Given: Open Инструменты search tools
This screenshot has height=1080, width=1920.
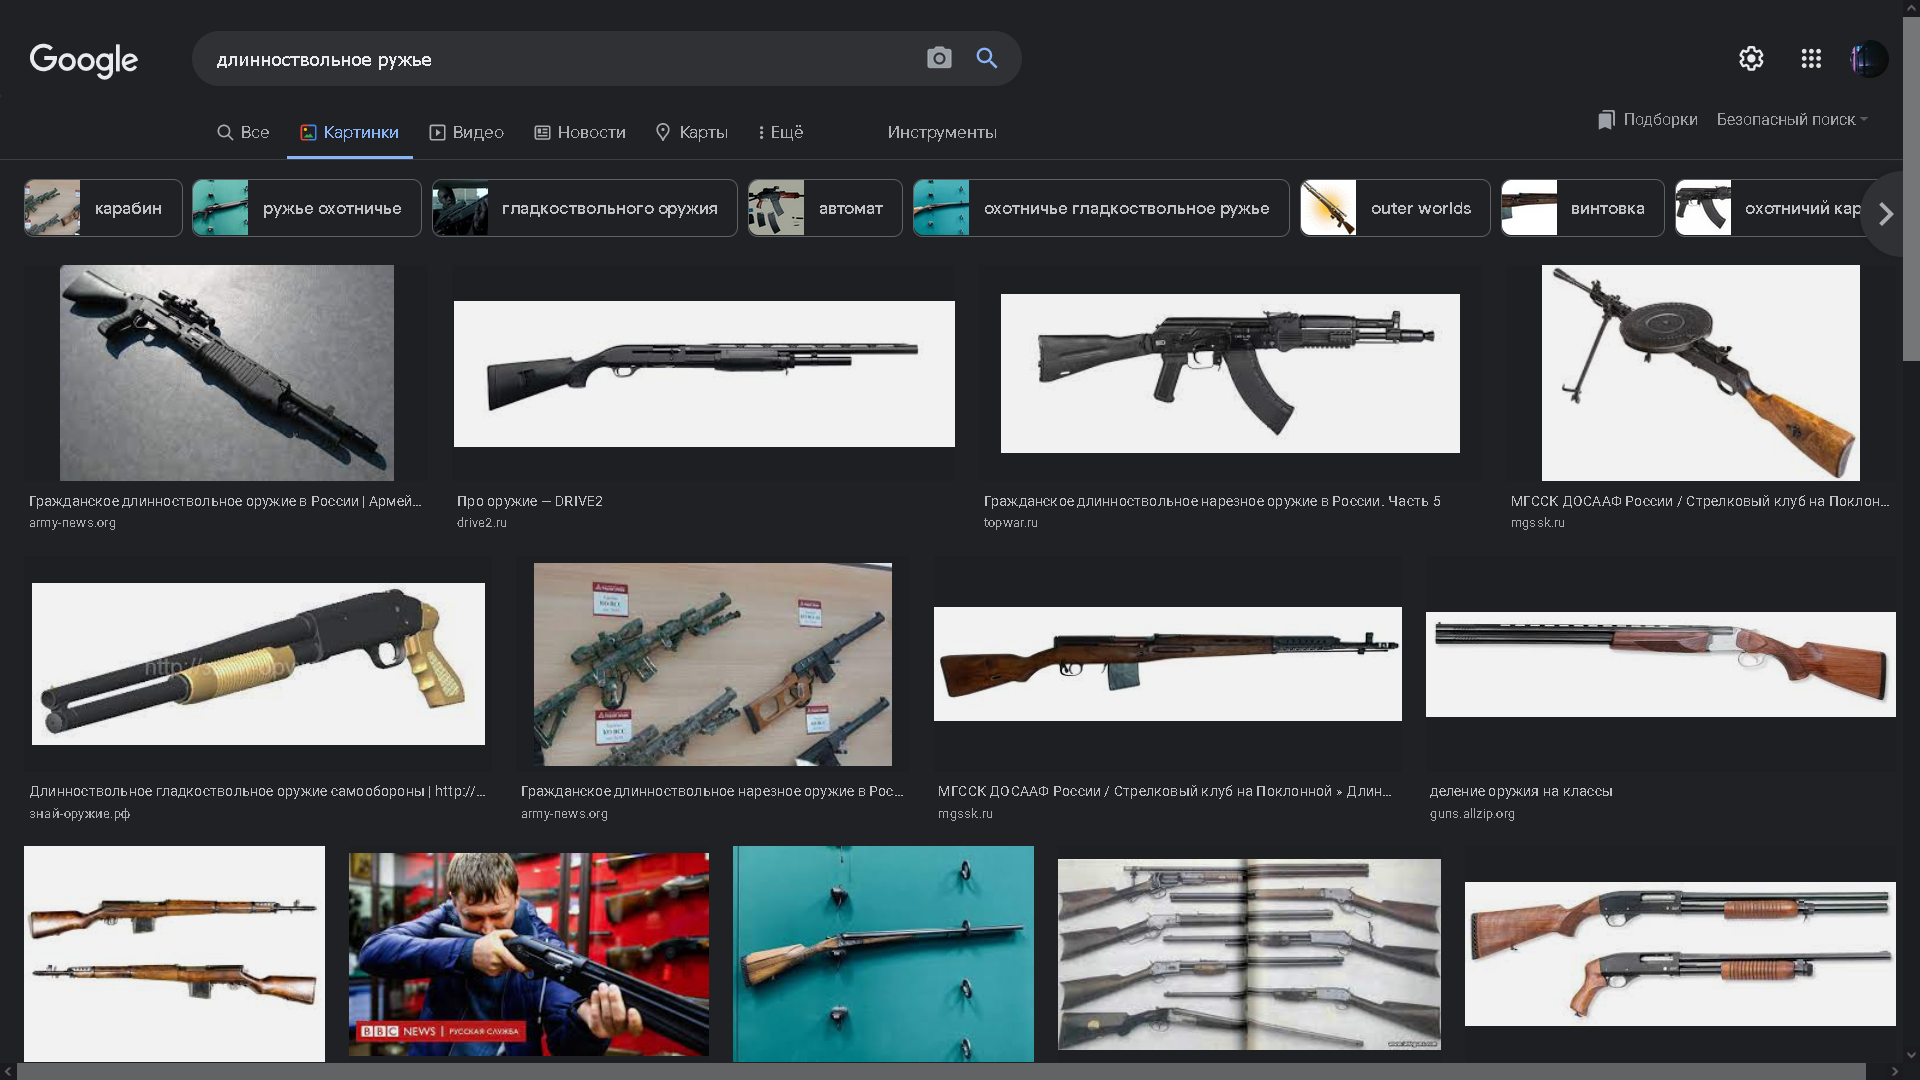Looking at the screenshot, I should pyautogui.click(x=941, y=133).
